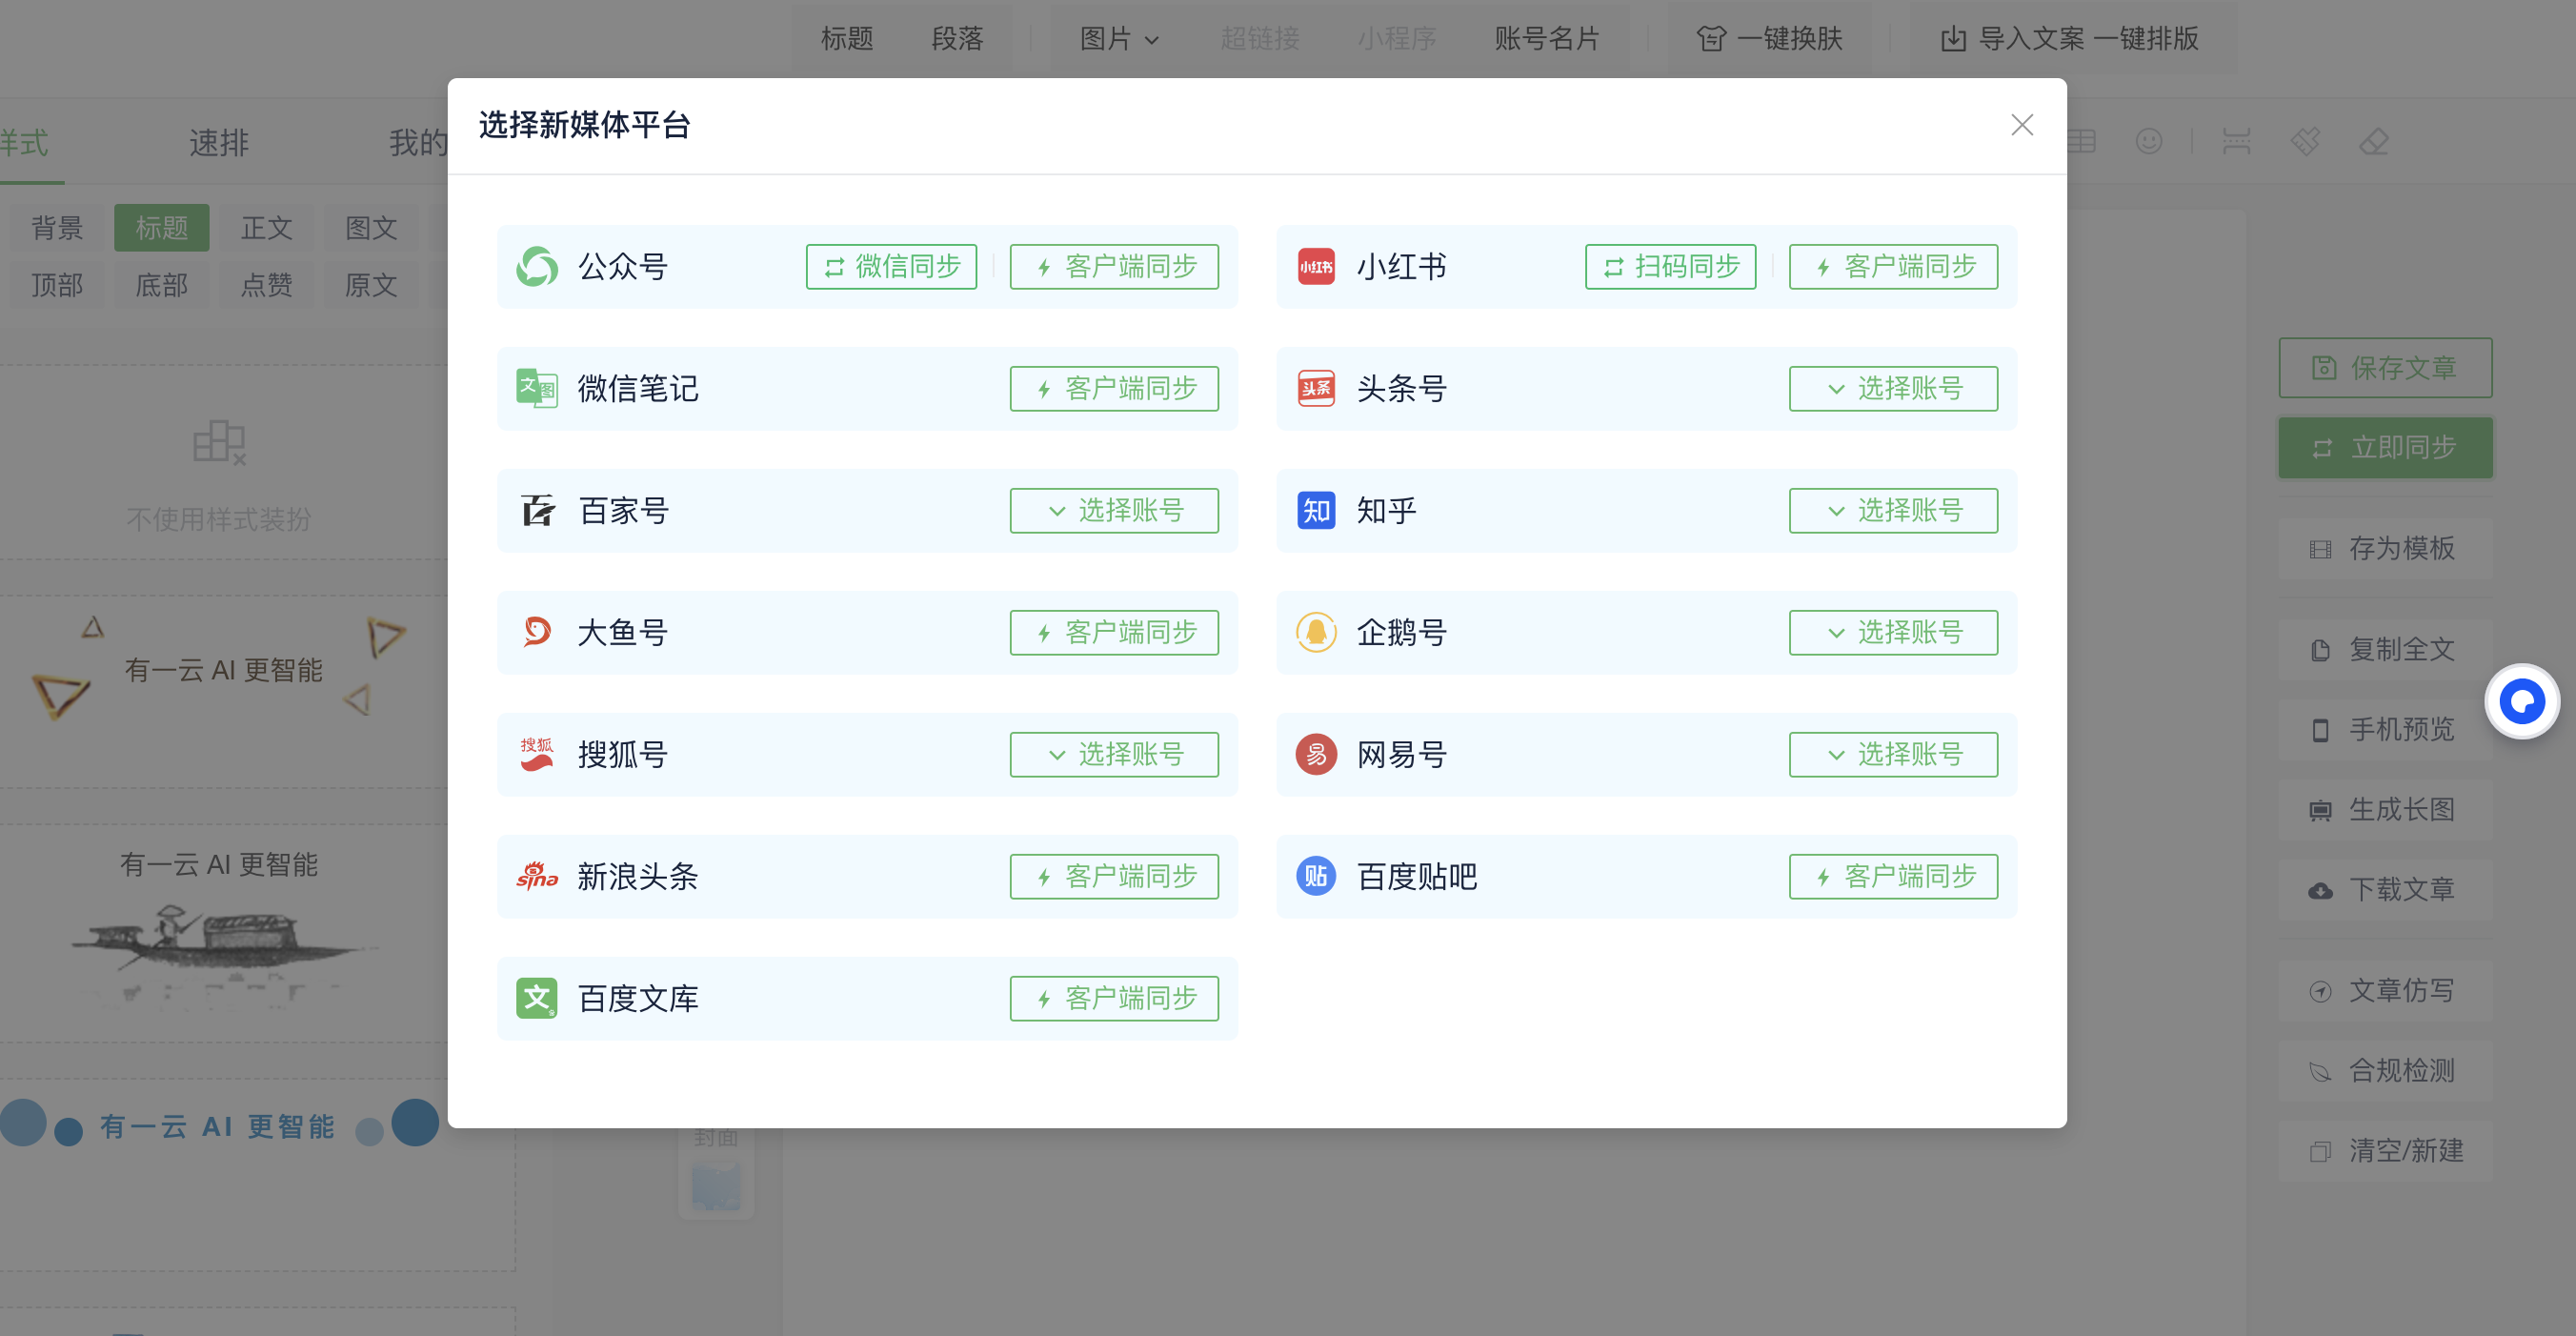
Task: Open 选择账号 dropdown for 百家号
Action: point(1114,510)
